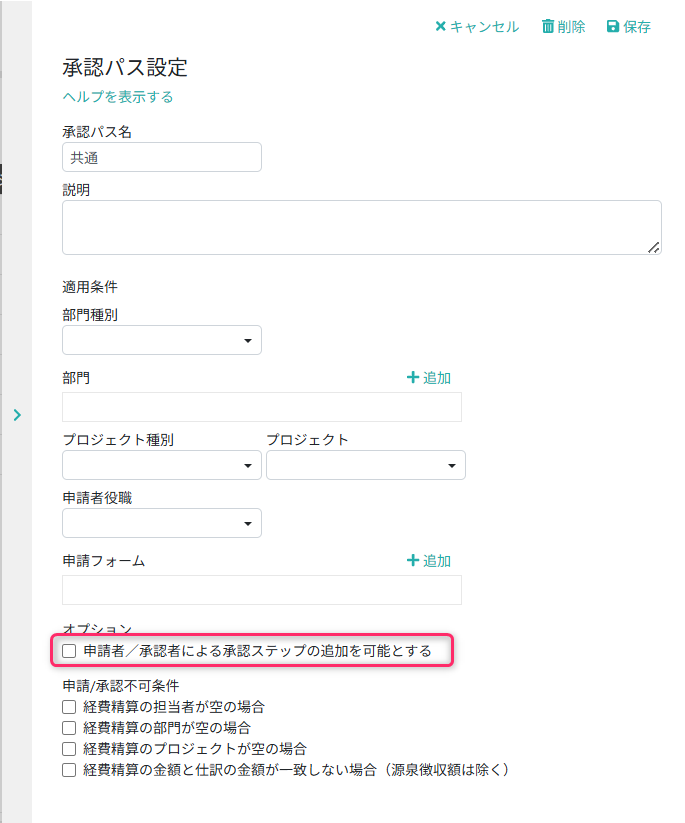
Task: Open the プロジェクト種別 dropdown
Action: point(162,466)
